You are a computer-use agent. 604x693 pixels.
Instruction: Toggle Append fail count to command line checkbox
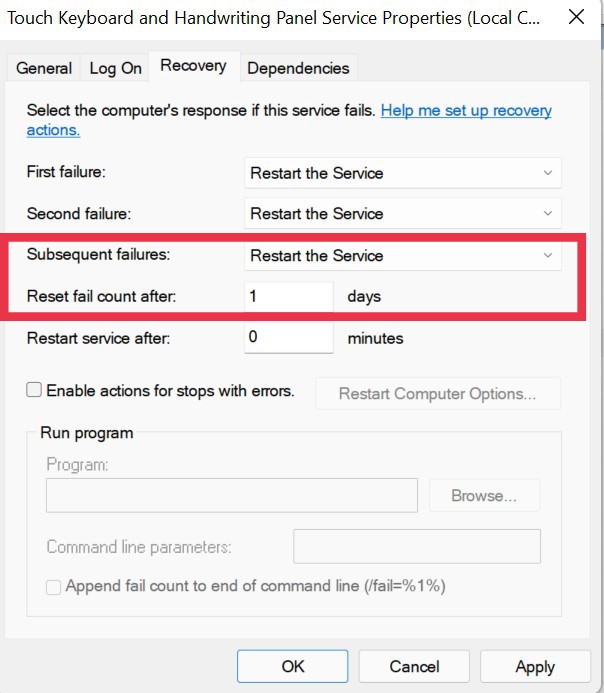pyautogui.click(x=54, y=587)
